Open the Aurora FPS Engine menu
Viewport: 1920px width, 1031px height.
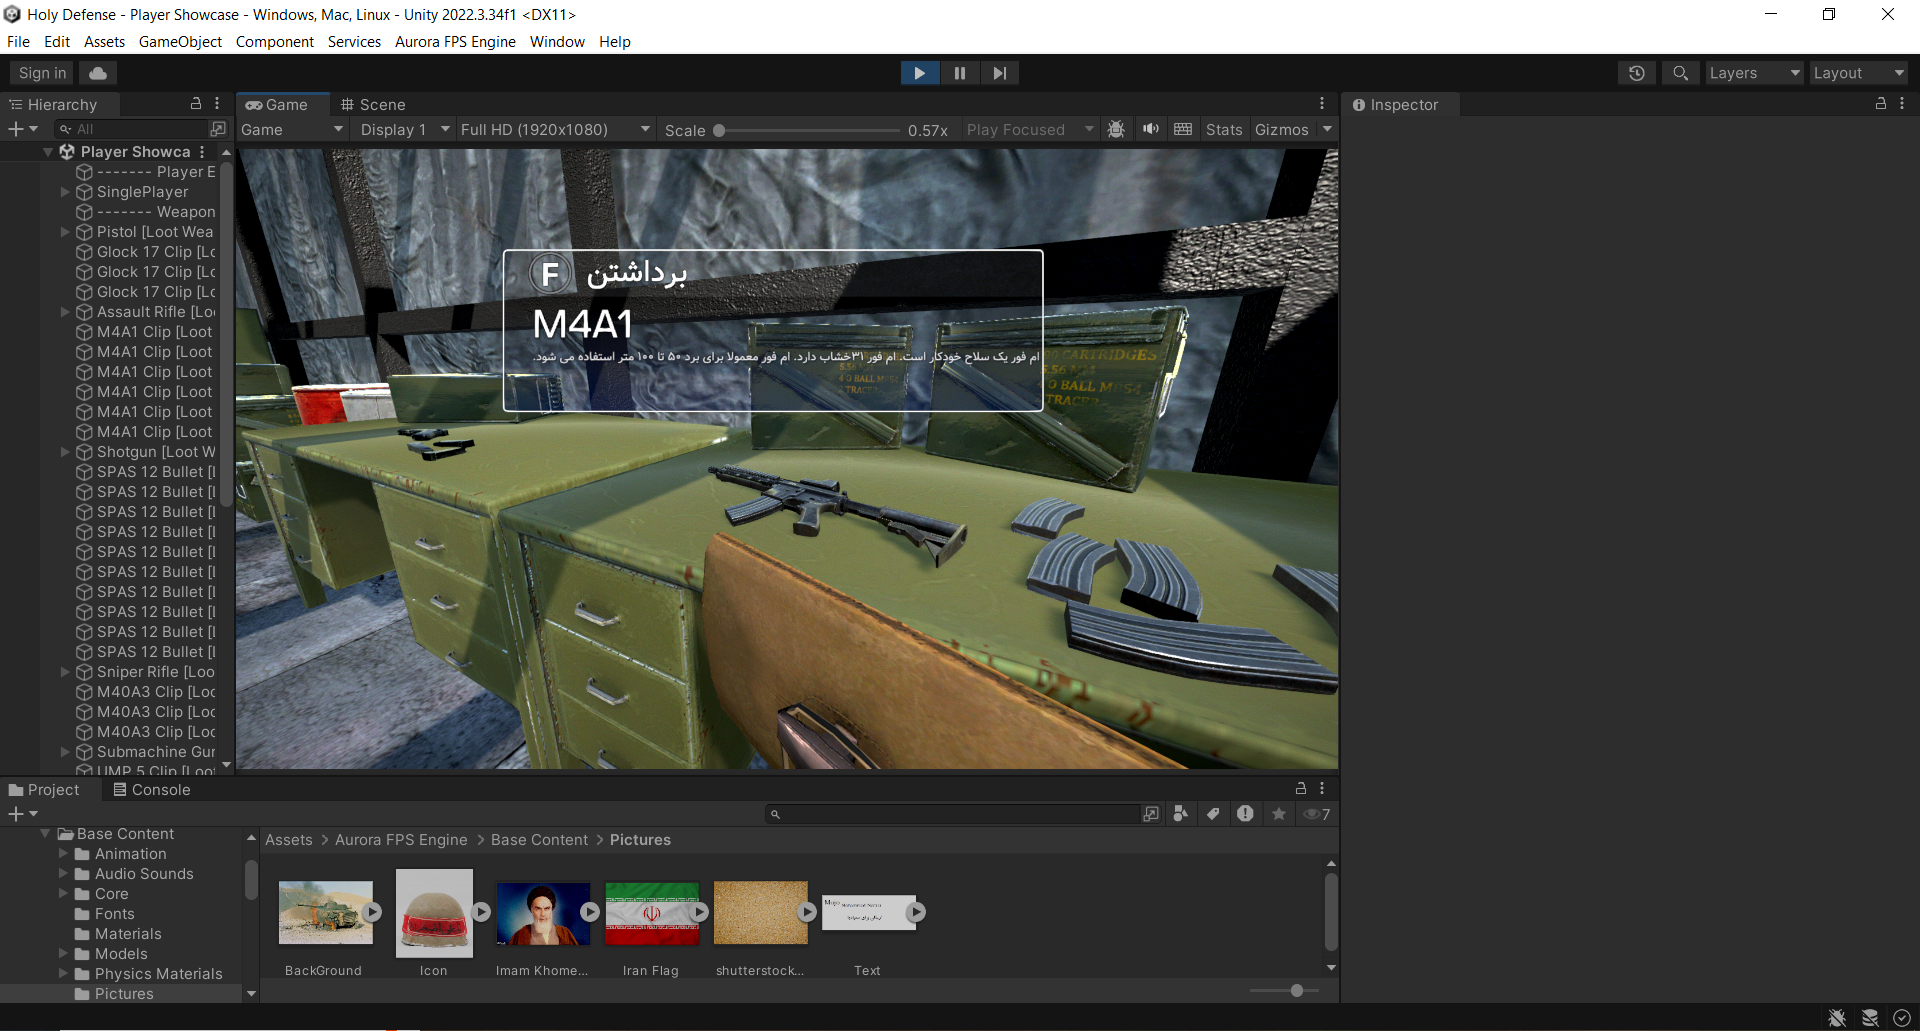coord(455,42)
